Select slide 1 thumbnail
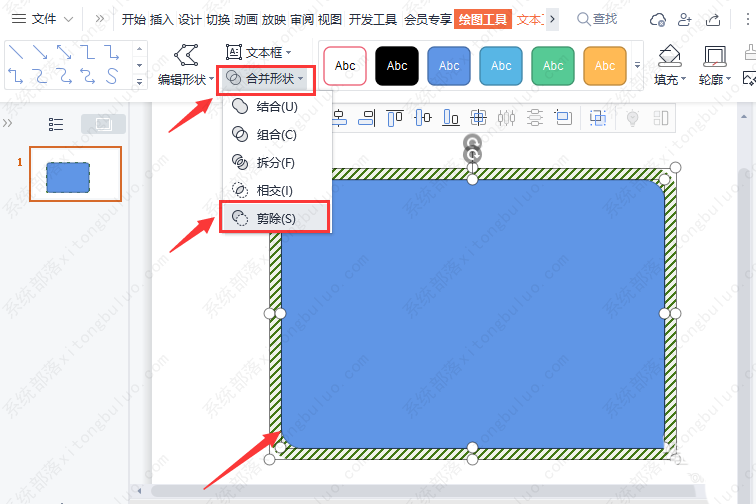This screenshot has width=756, height=504. point(75,174)
